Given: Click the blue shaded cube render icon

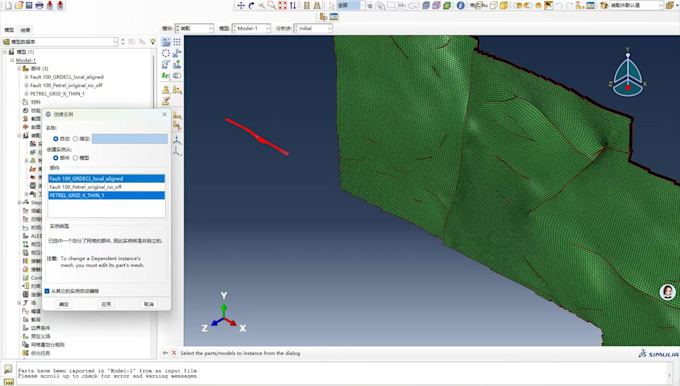Looking at the screenshot, I should [426, 6].
